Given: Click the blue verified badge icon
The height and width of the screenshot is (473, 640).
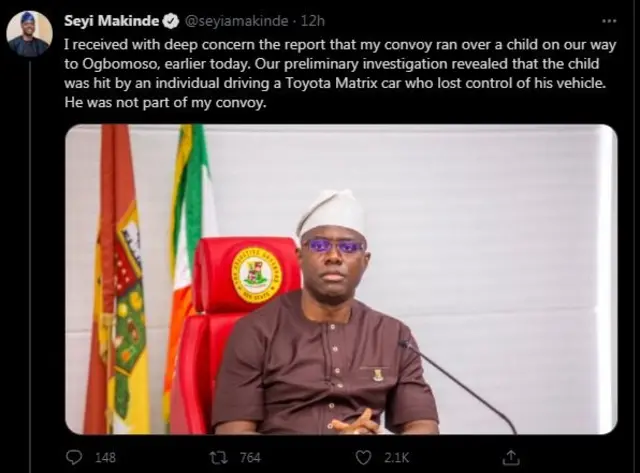Looking at the screenshot, I should click(171, 21).
